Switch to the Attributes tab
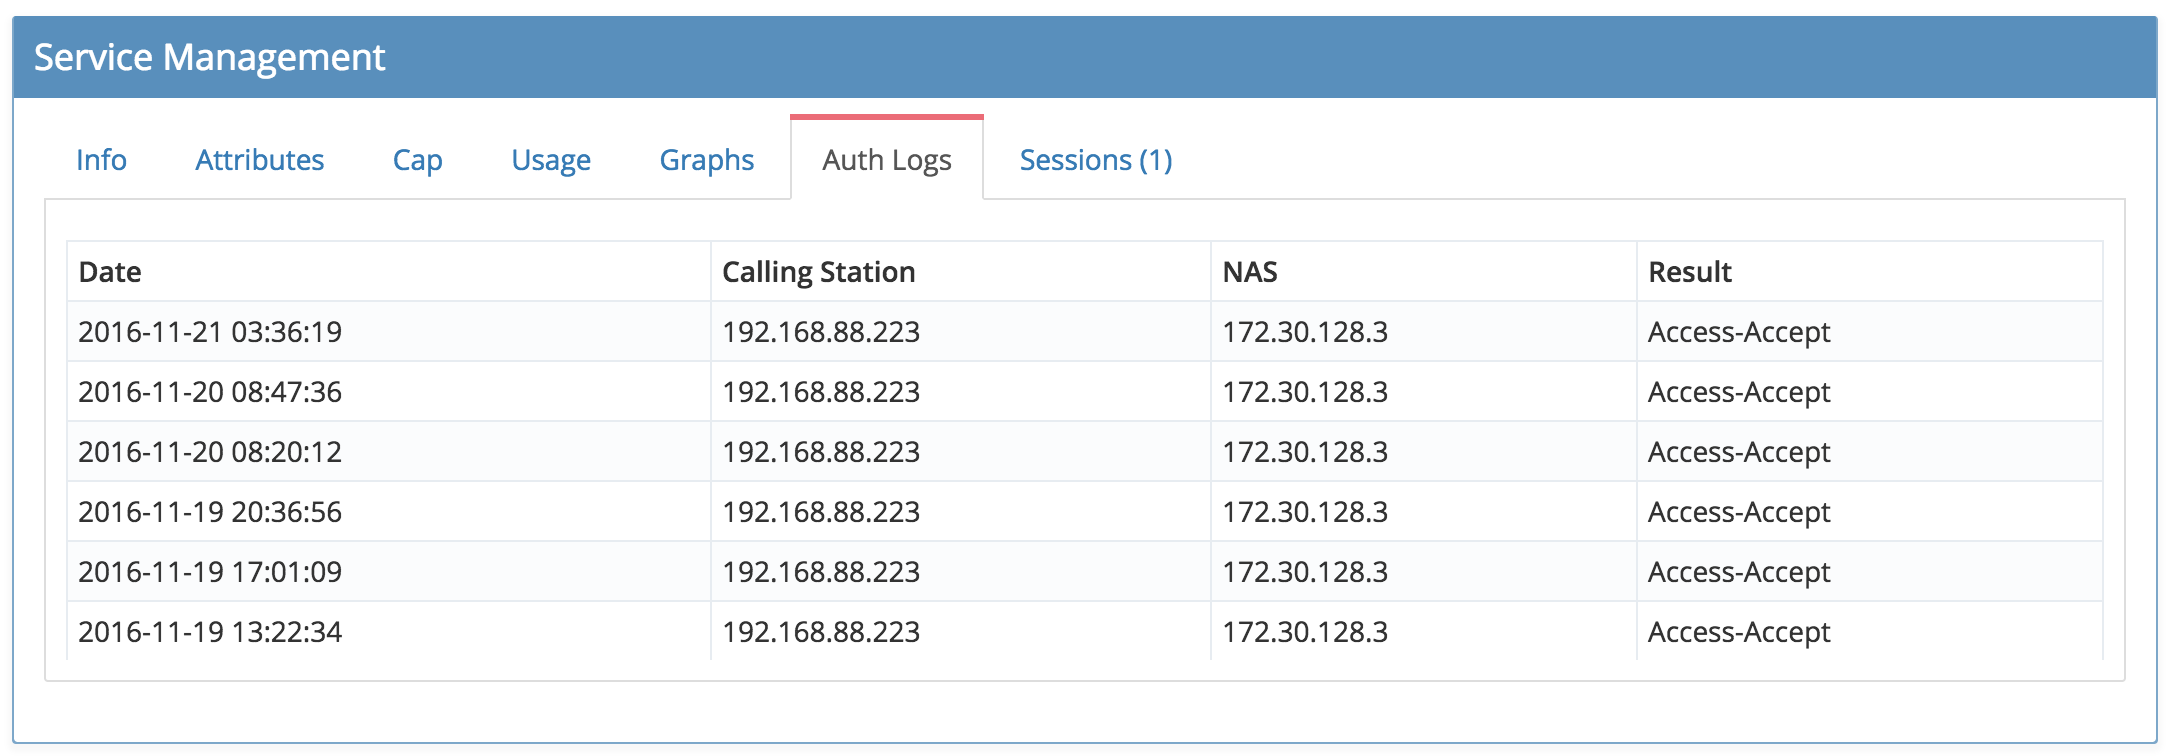 tap(259, 160)
